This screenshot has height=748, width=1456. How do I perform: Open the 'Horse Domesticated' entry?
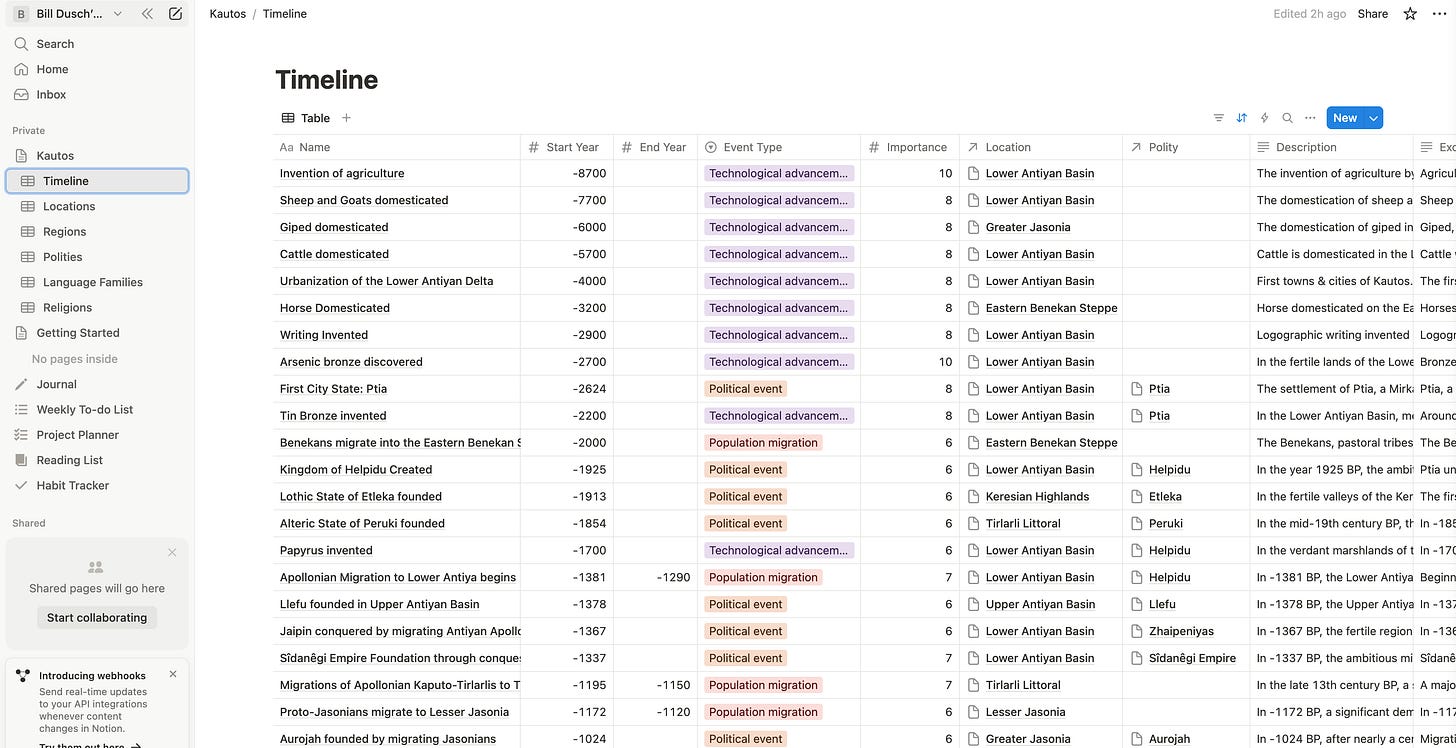click(x=335, y=308)
